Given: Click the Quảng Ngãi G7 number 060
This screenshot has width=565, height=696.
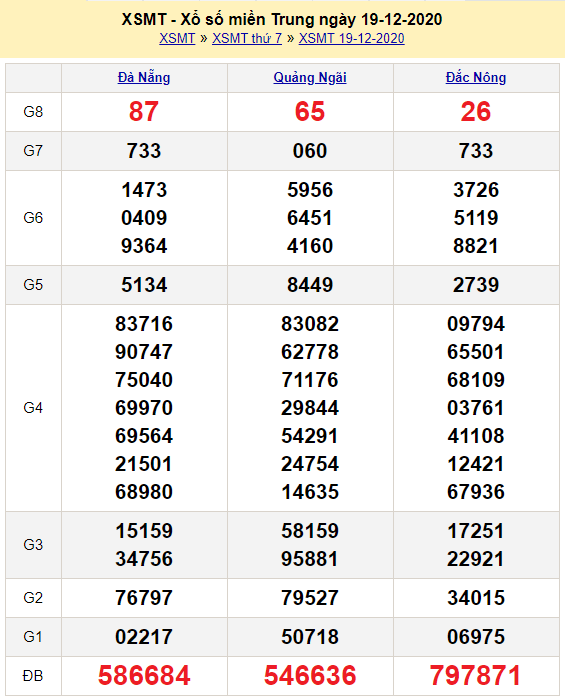Looking at the screenshot, I should [310, 151].
